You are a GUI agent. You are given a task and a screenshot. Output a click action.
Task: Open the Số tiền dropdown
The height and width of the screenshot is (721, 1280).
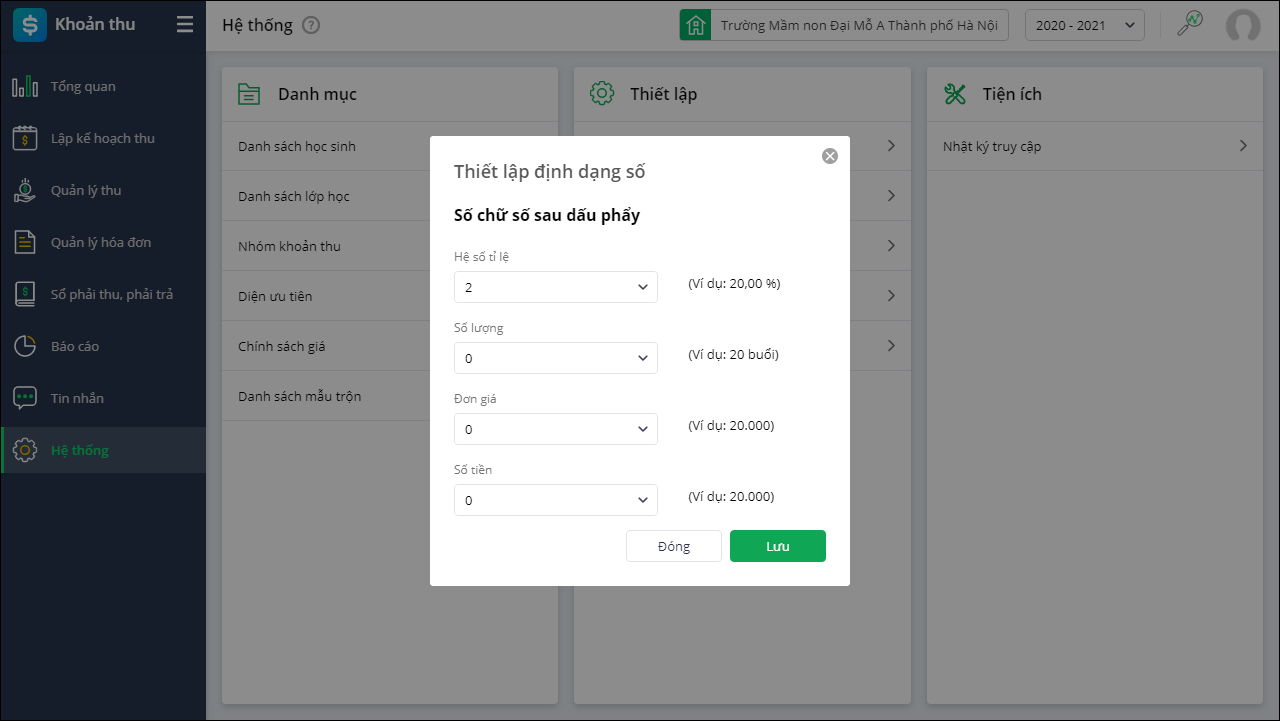[555, 500]
